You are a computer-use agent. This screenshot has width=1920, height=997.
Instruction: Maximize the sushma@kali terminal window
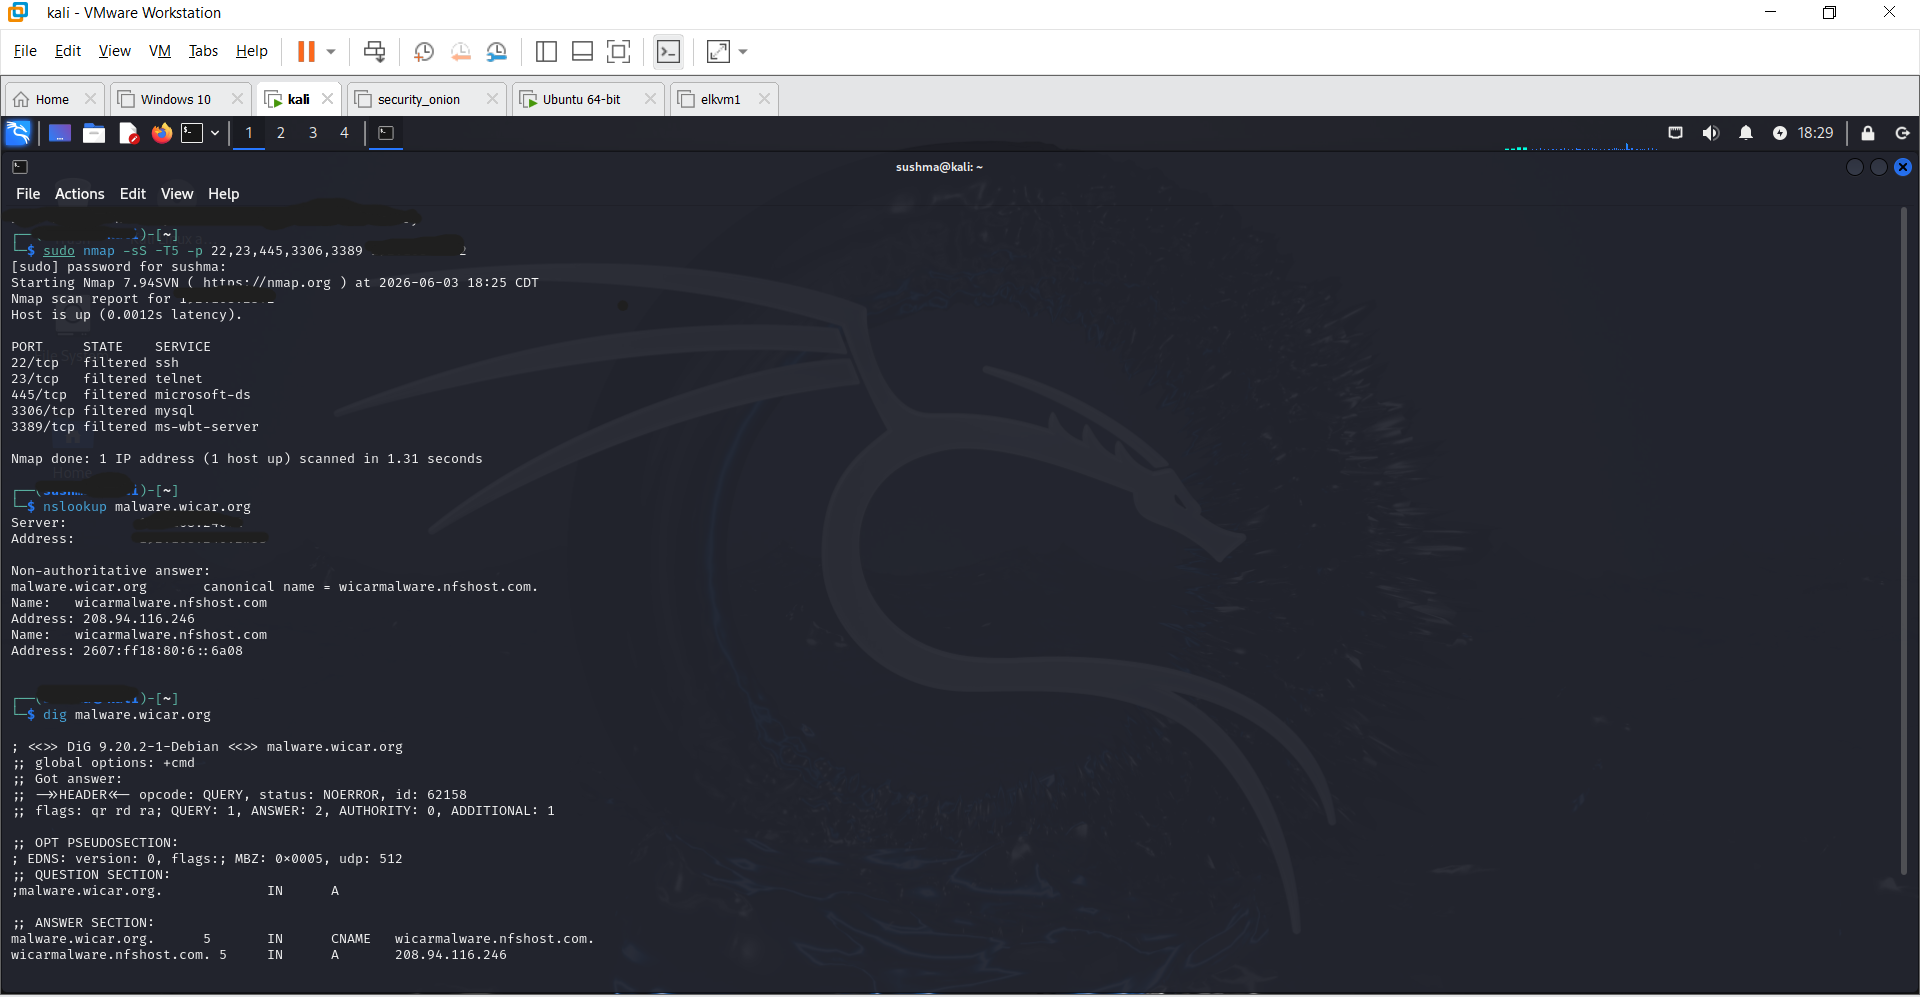point(1879,167)
